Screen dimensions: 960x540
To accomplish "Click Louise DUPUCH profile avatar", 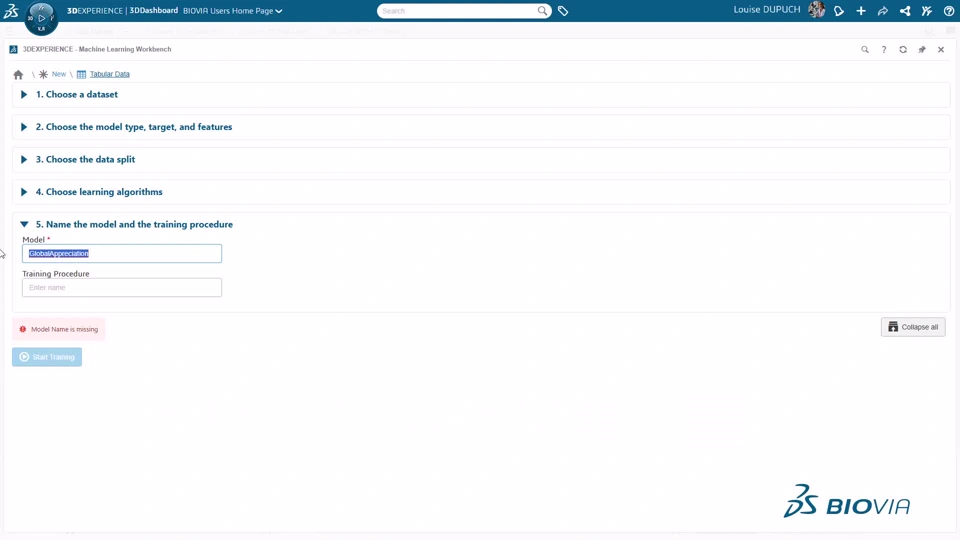I will click(x=816, y=10).
